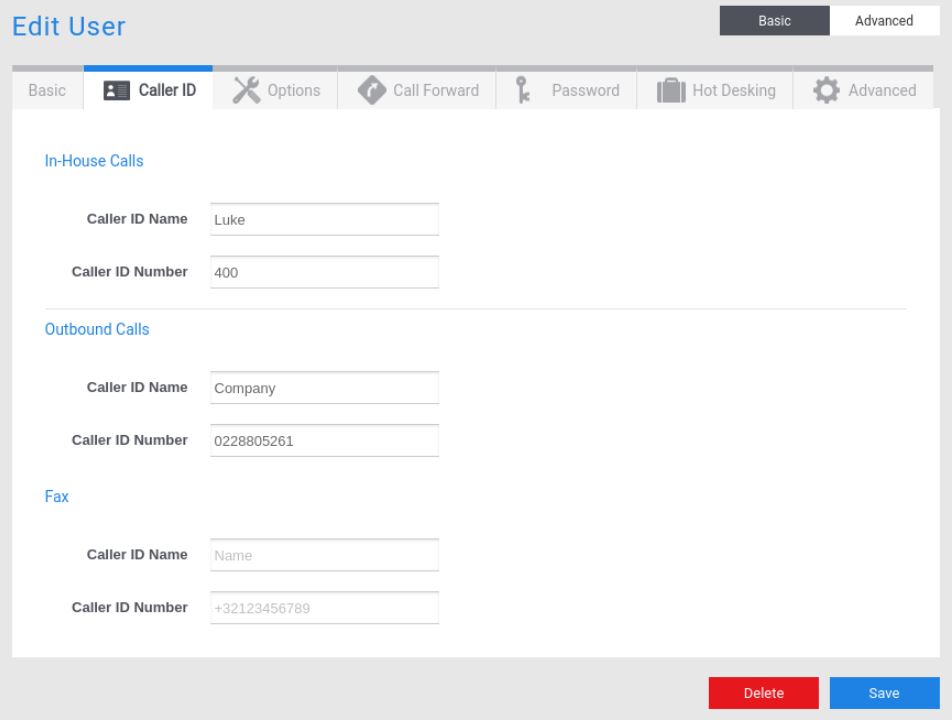Select Outbound Caller ID Number field 0228805261

pyautogui.click(x=324, y=440)
